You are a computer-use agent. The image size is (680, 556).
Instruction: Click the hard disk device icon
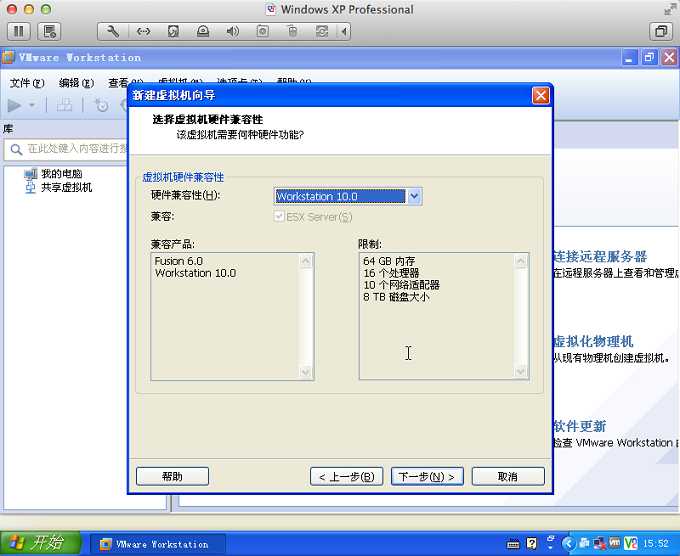173,31
